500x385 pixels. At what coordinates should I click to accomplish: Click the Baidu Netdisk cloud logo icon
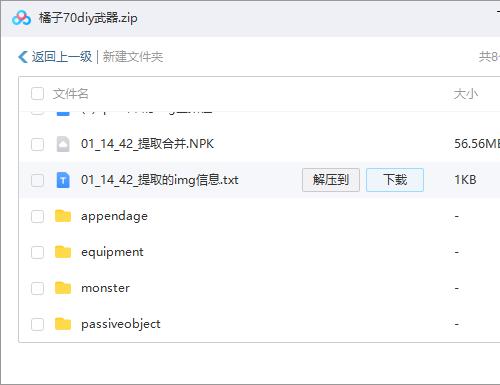pos(21,18)
